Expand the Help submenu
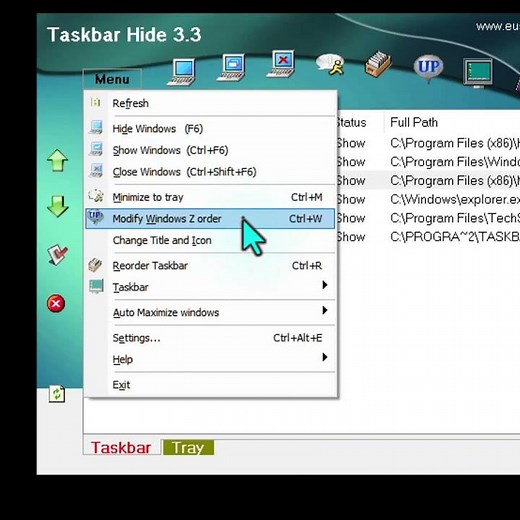The image size is (520, 520). point(211,359)
